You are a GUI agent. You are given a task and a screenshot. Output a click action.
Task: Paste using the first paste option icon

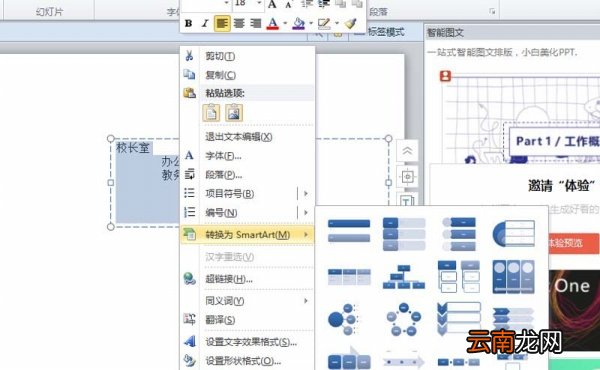pos(211,112)
